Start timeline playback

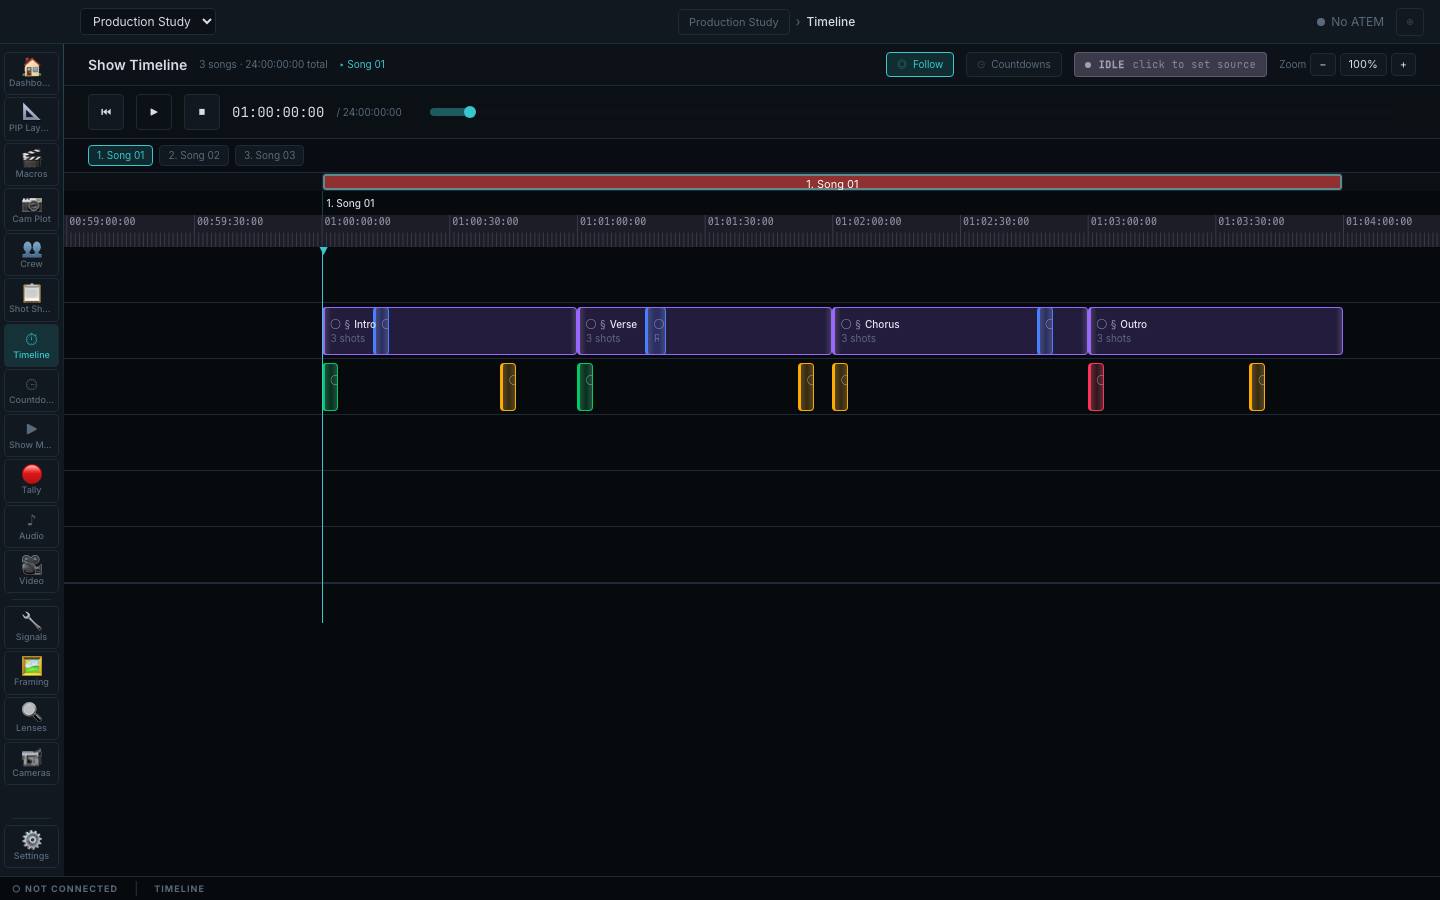pos(154,112)
